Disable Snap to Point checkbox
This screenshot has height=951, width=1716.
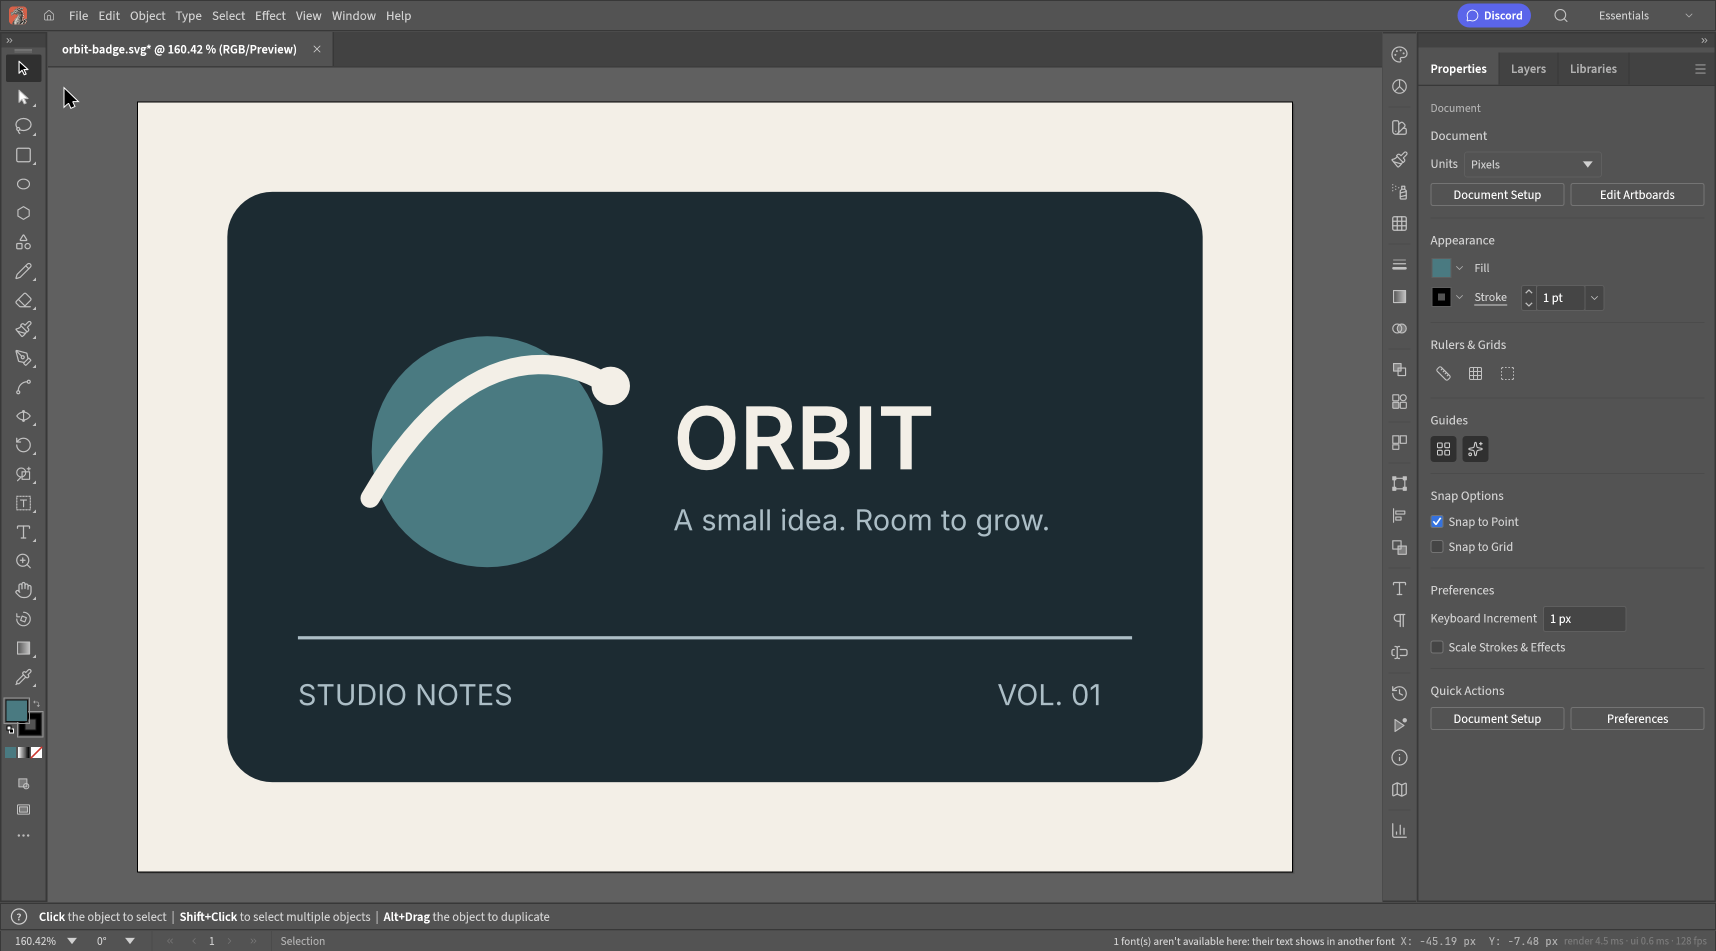(x=1437, y=522)
